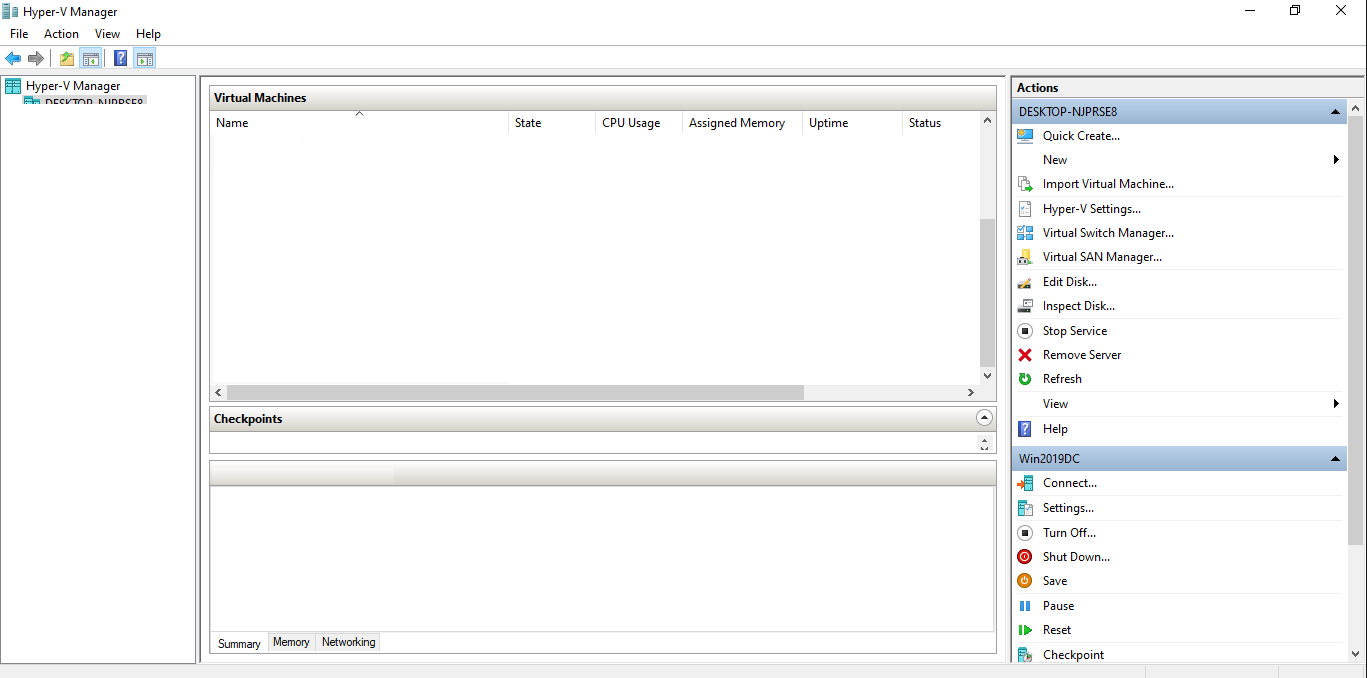Click the orange Save icon
The height and width of the screenshot is (678, 1367).
1025,581
